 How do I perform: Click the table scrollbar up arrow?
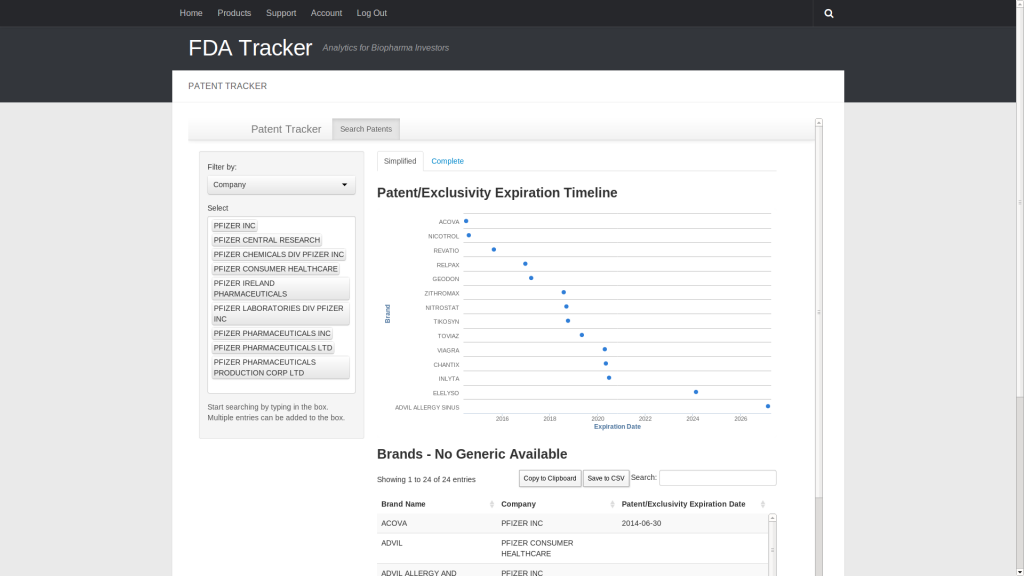coord(773,518)
